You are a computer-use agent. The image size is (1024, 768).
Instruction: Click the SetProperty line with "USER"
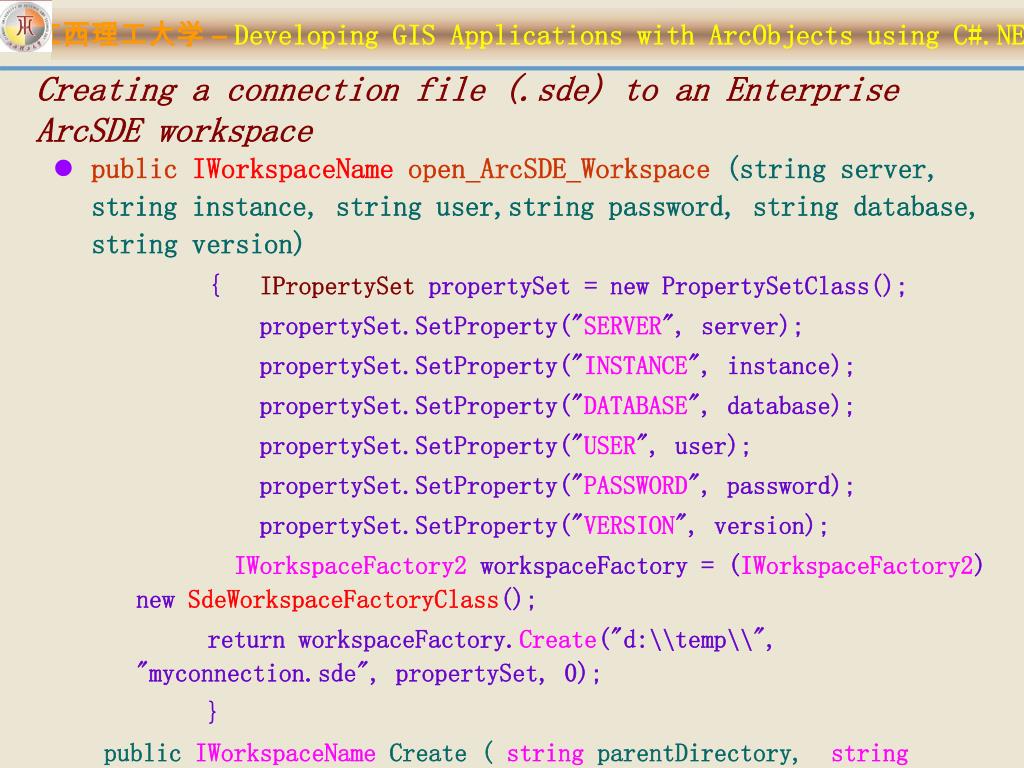505,446
